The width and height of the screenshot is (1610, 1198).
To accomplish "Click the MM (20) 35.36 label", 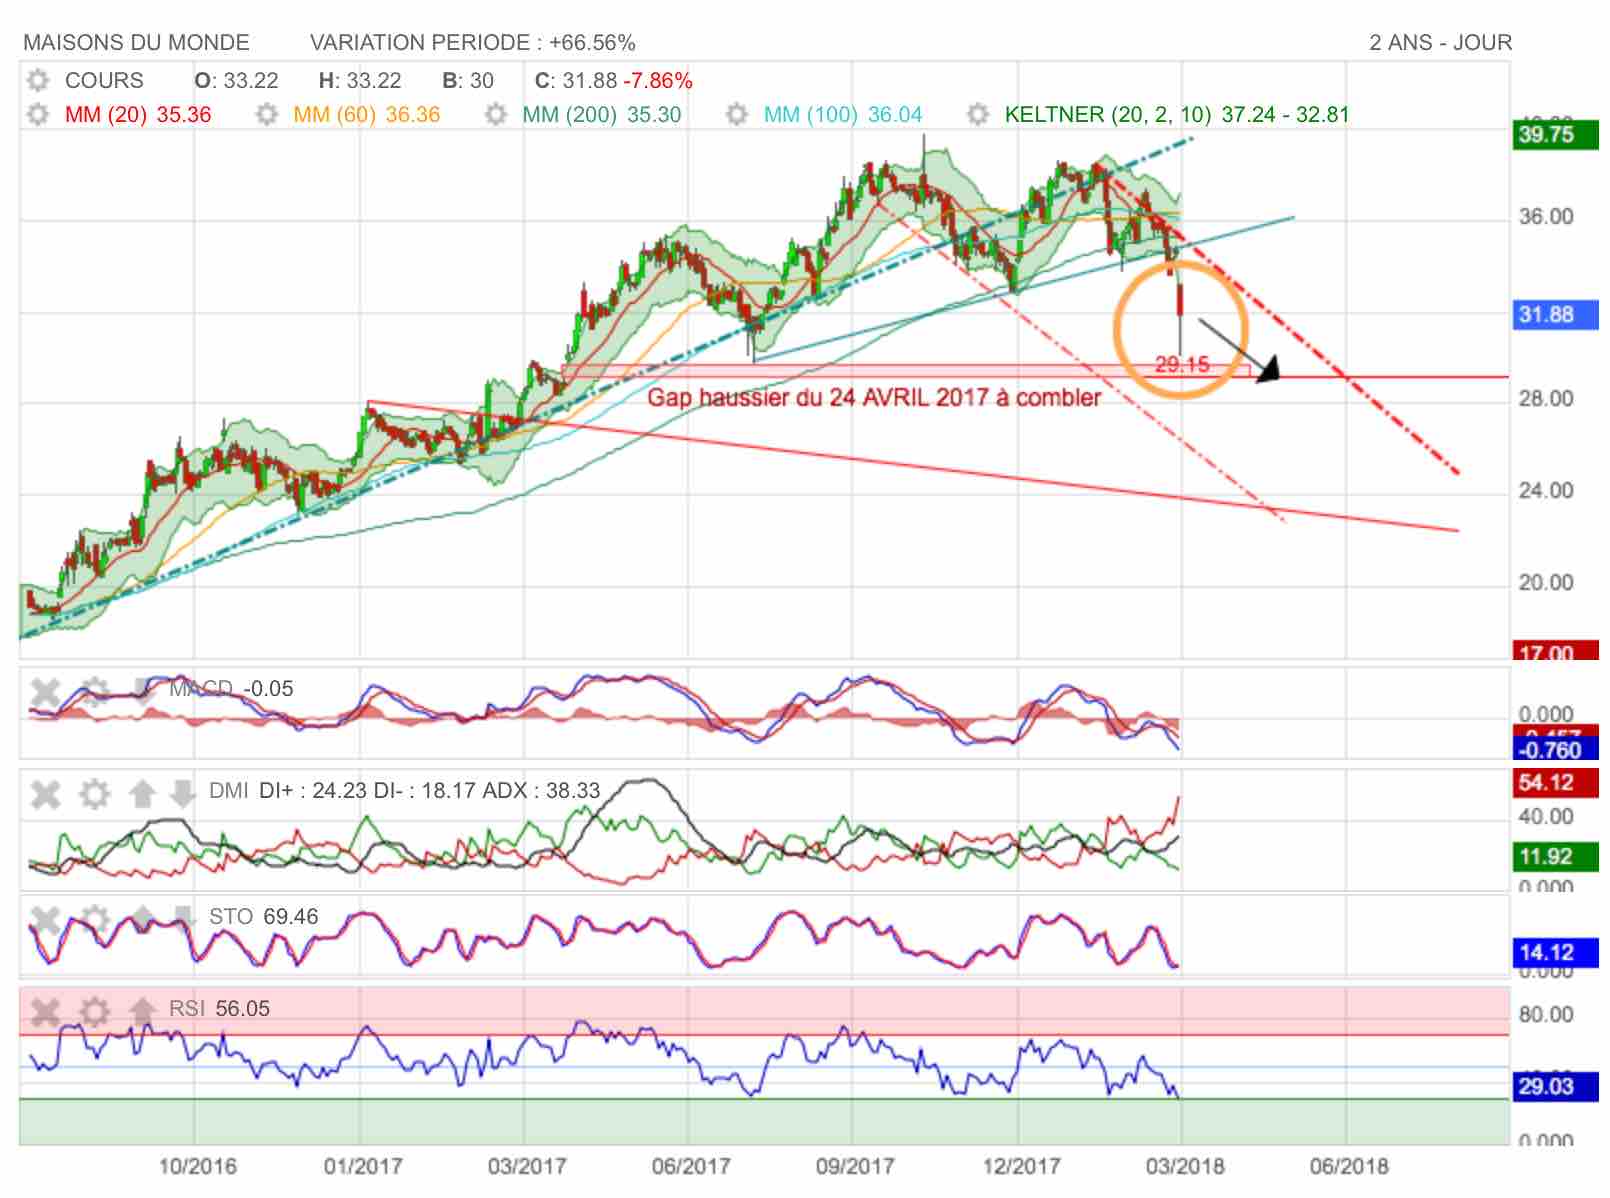I will pyautogui.click(x=138, y=114).
